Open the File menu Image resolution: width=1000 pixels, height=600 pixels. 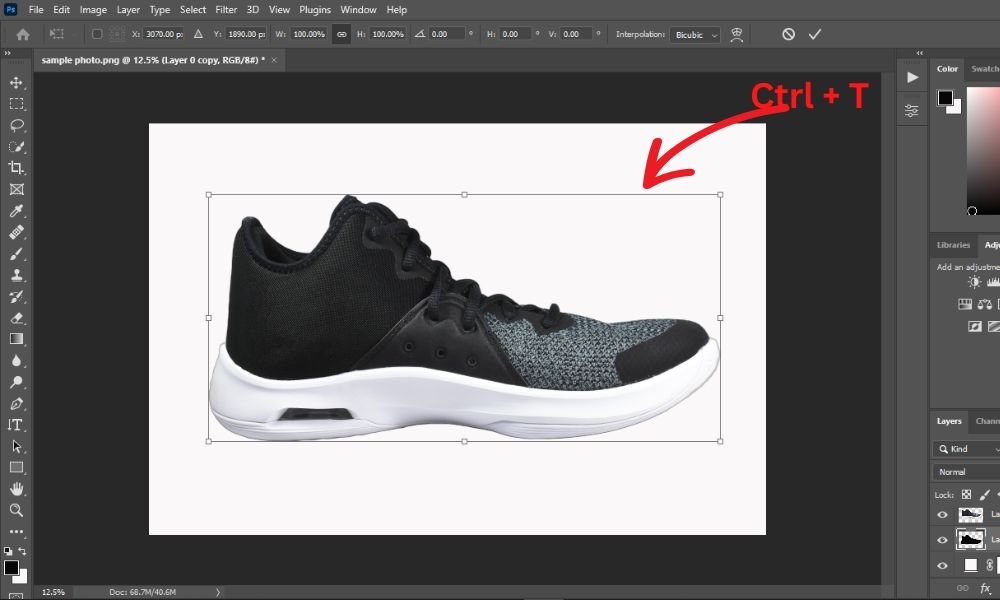click(x=36, y=10)
